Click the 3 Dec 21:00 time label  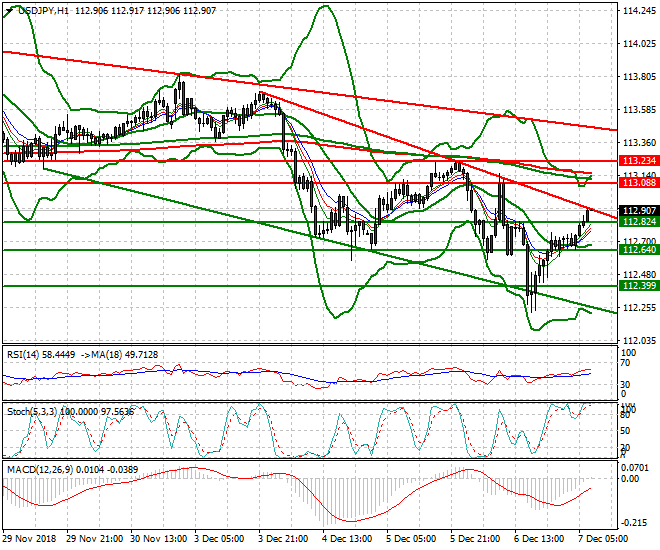coord(283,539)
